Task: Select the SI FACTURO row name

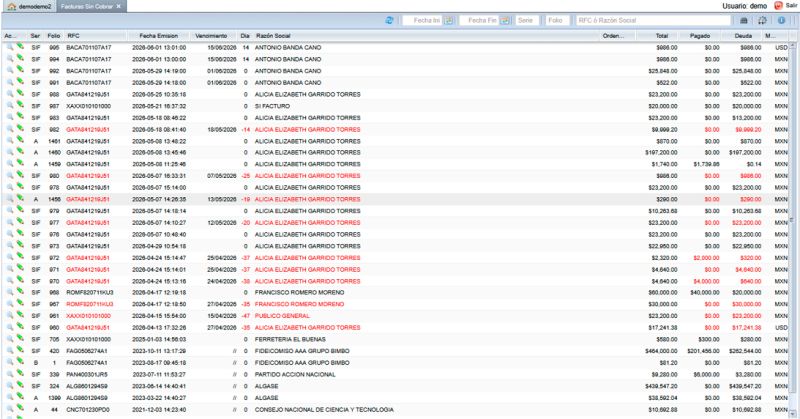Action: coord(272,106)
